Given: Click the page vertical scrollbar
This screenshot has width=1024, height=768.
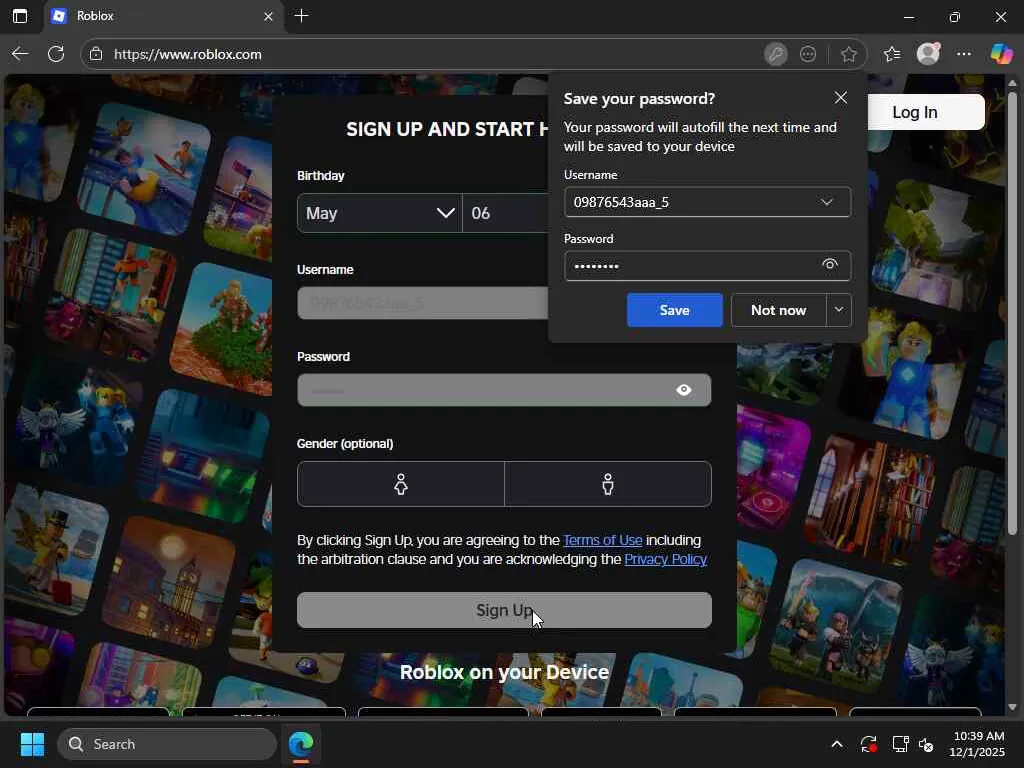Looking at the screenshot, I should click(x=1012, y=313).
